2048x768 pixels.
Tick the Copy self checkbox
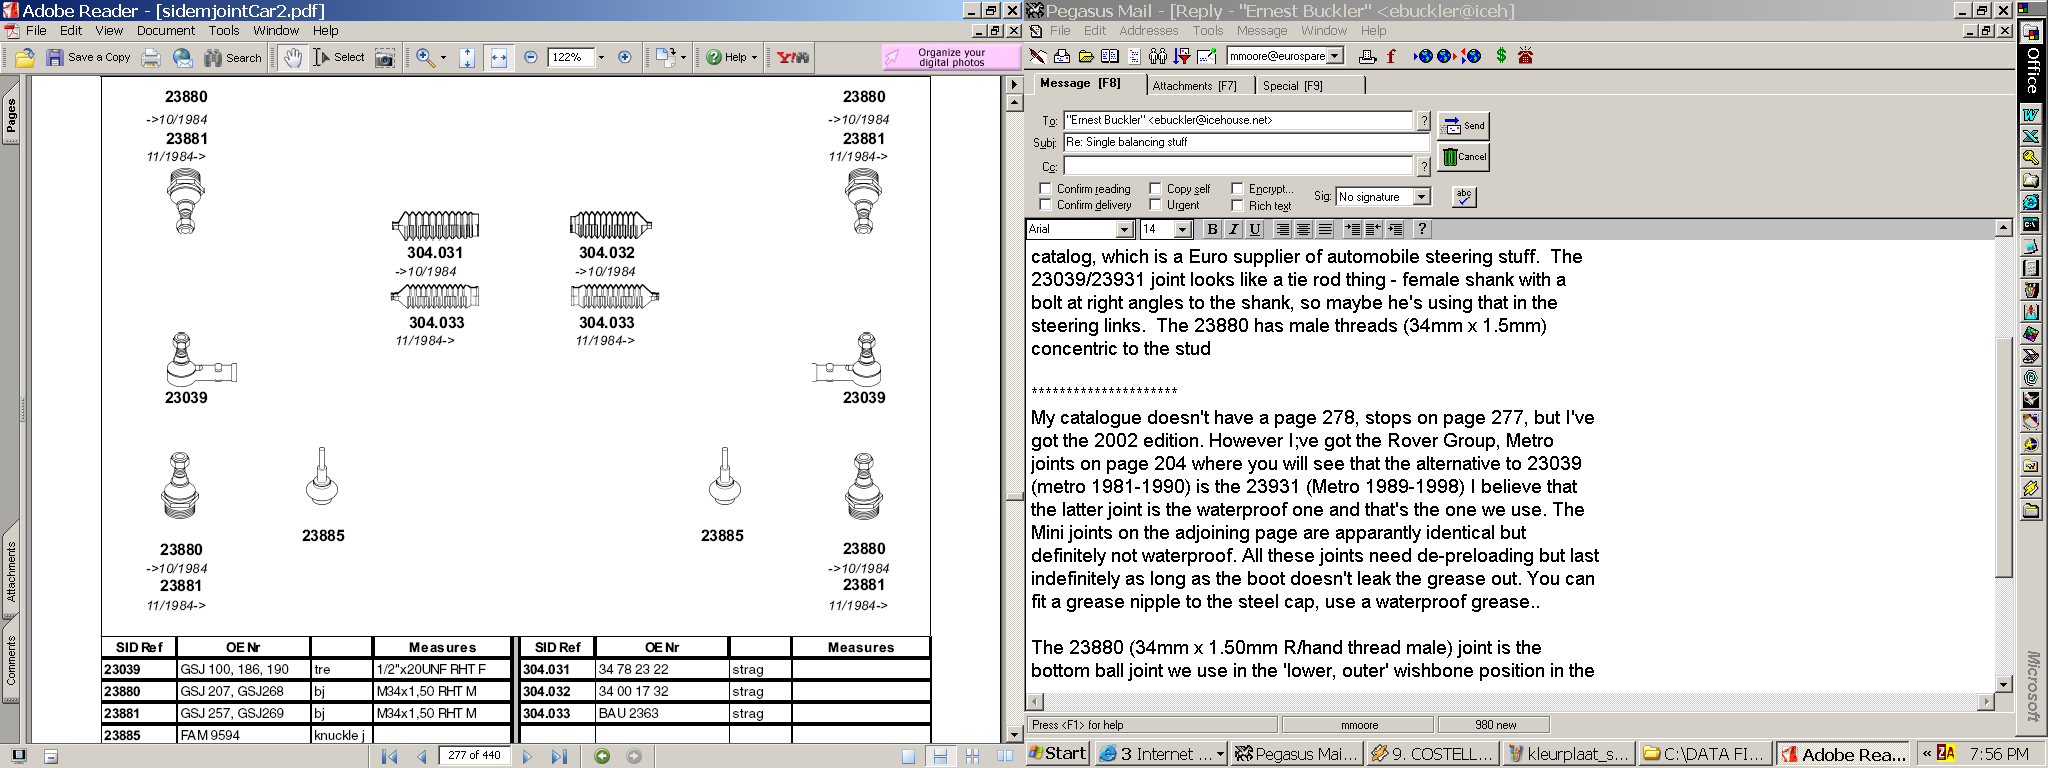(1155, 188)
